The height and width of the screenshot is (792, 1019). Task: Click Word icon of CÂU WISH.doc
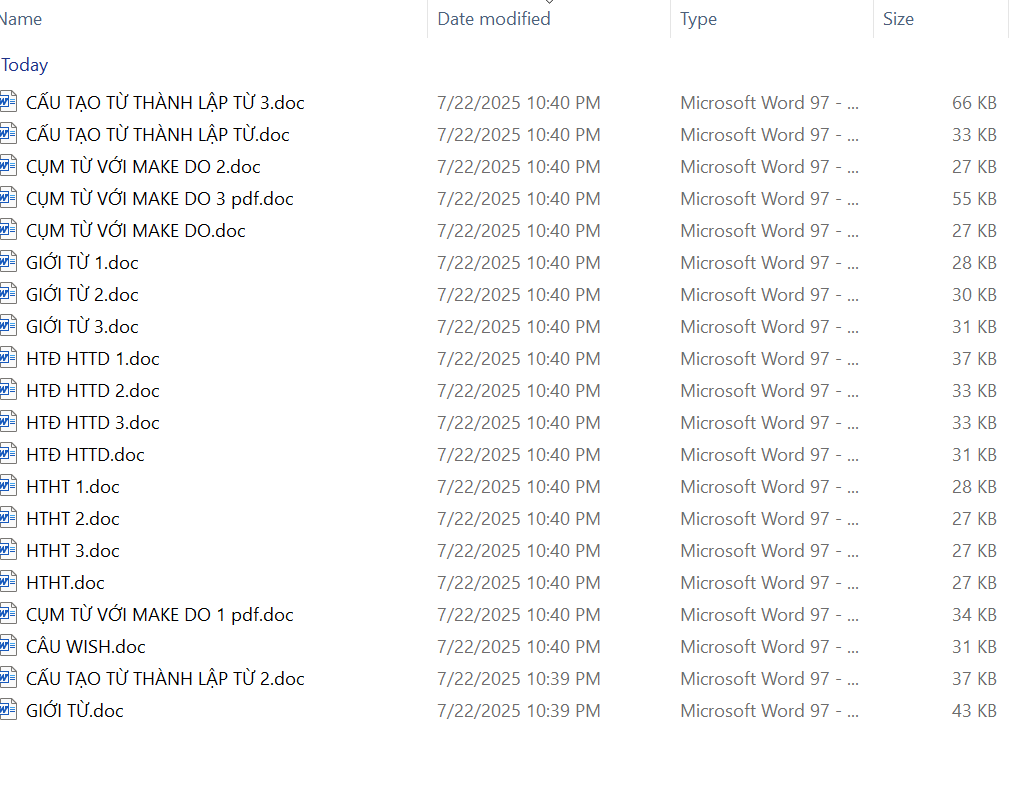coord(9,647)
